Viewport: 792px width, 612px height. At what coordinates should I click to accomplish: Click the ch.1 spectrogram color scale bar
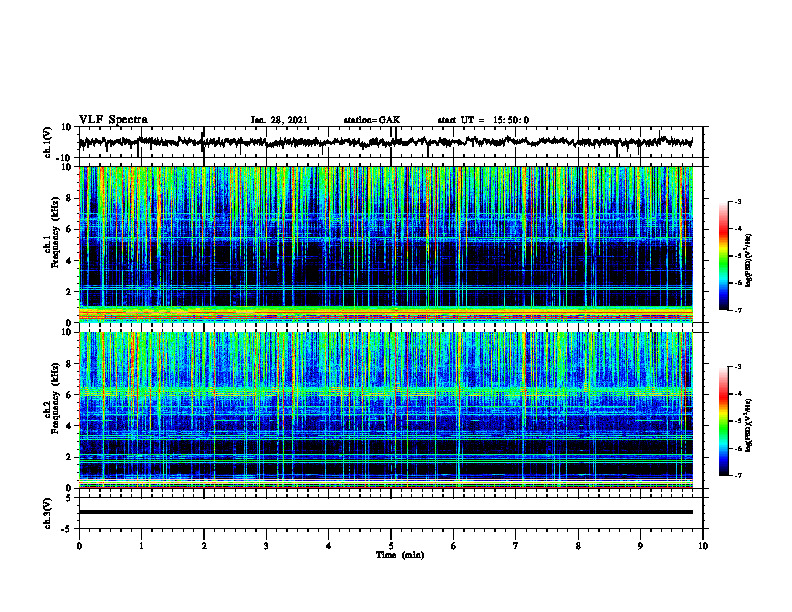click(x=723, y=256)
